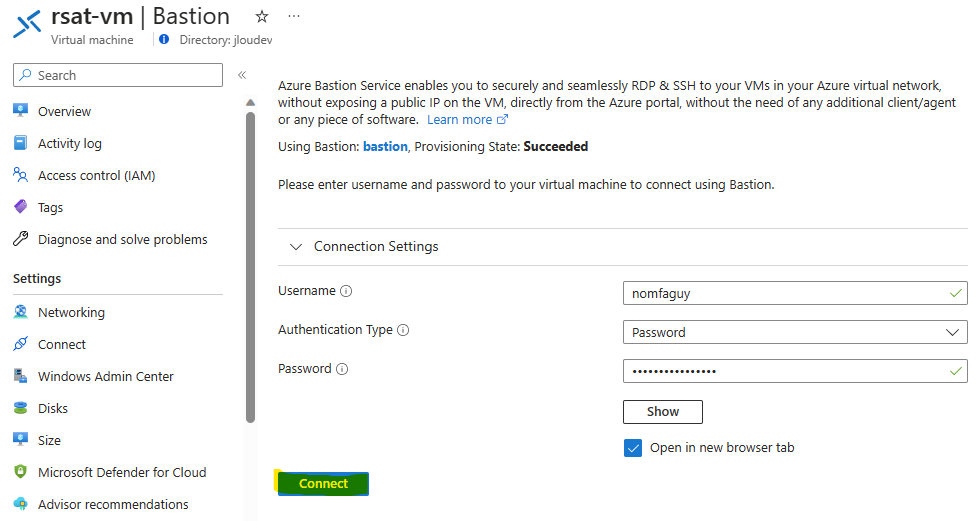Open the bastion resource link
Image resolution: width=979 pixels, height=521 pixels.
[x=385, y=146]
